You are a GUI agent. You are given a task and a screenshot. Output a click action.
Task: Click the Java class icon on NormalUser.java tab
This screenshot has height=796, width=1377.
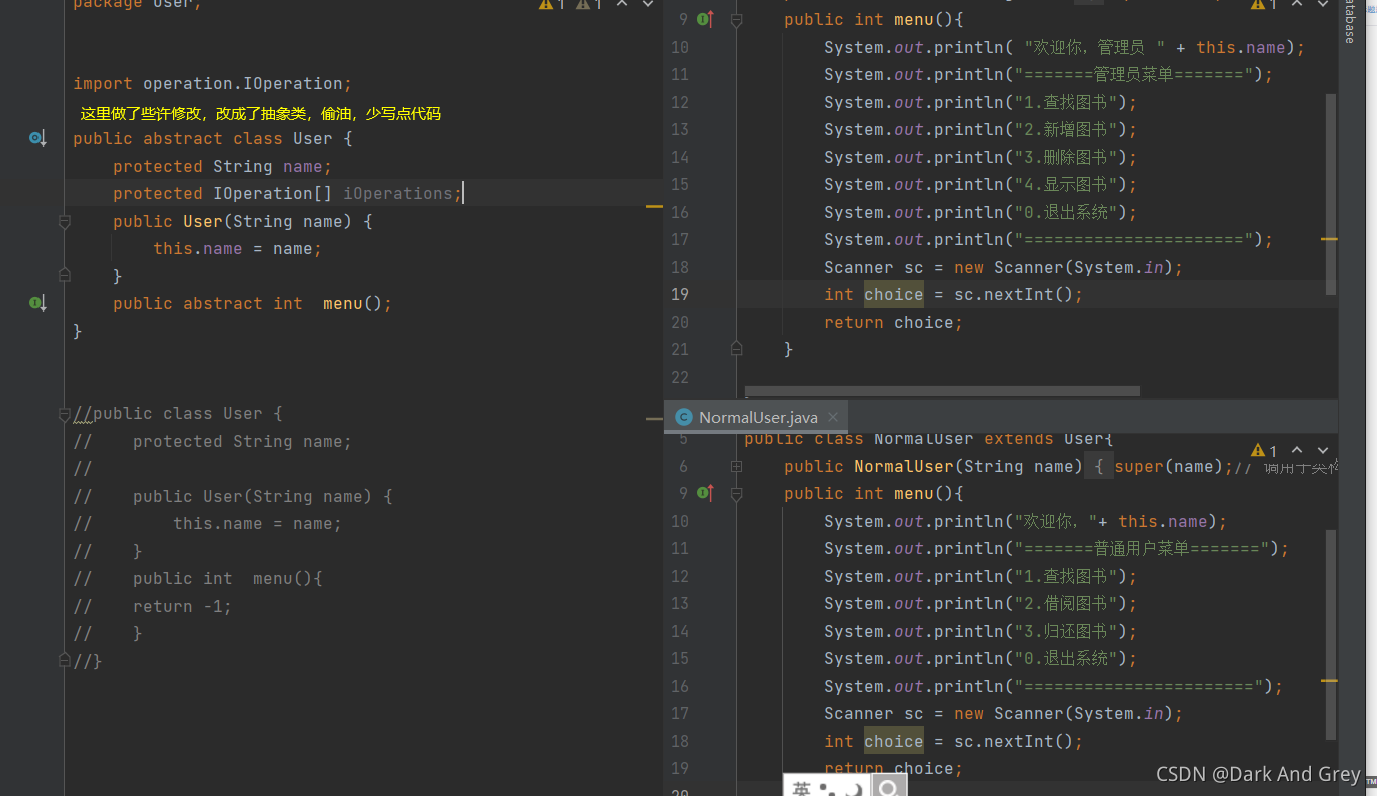tap(684, 417)
